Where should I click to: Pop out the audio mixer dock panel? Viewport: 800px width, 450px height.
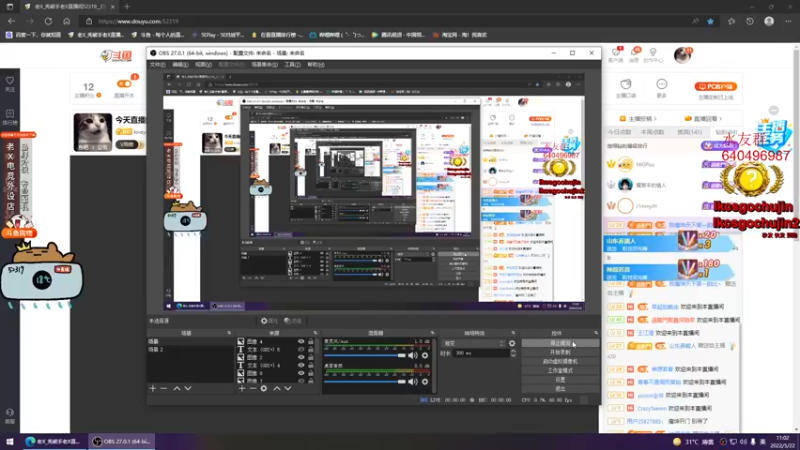click(x=432, y=333)
